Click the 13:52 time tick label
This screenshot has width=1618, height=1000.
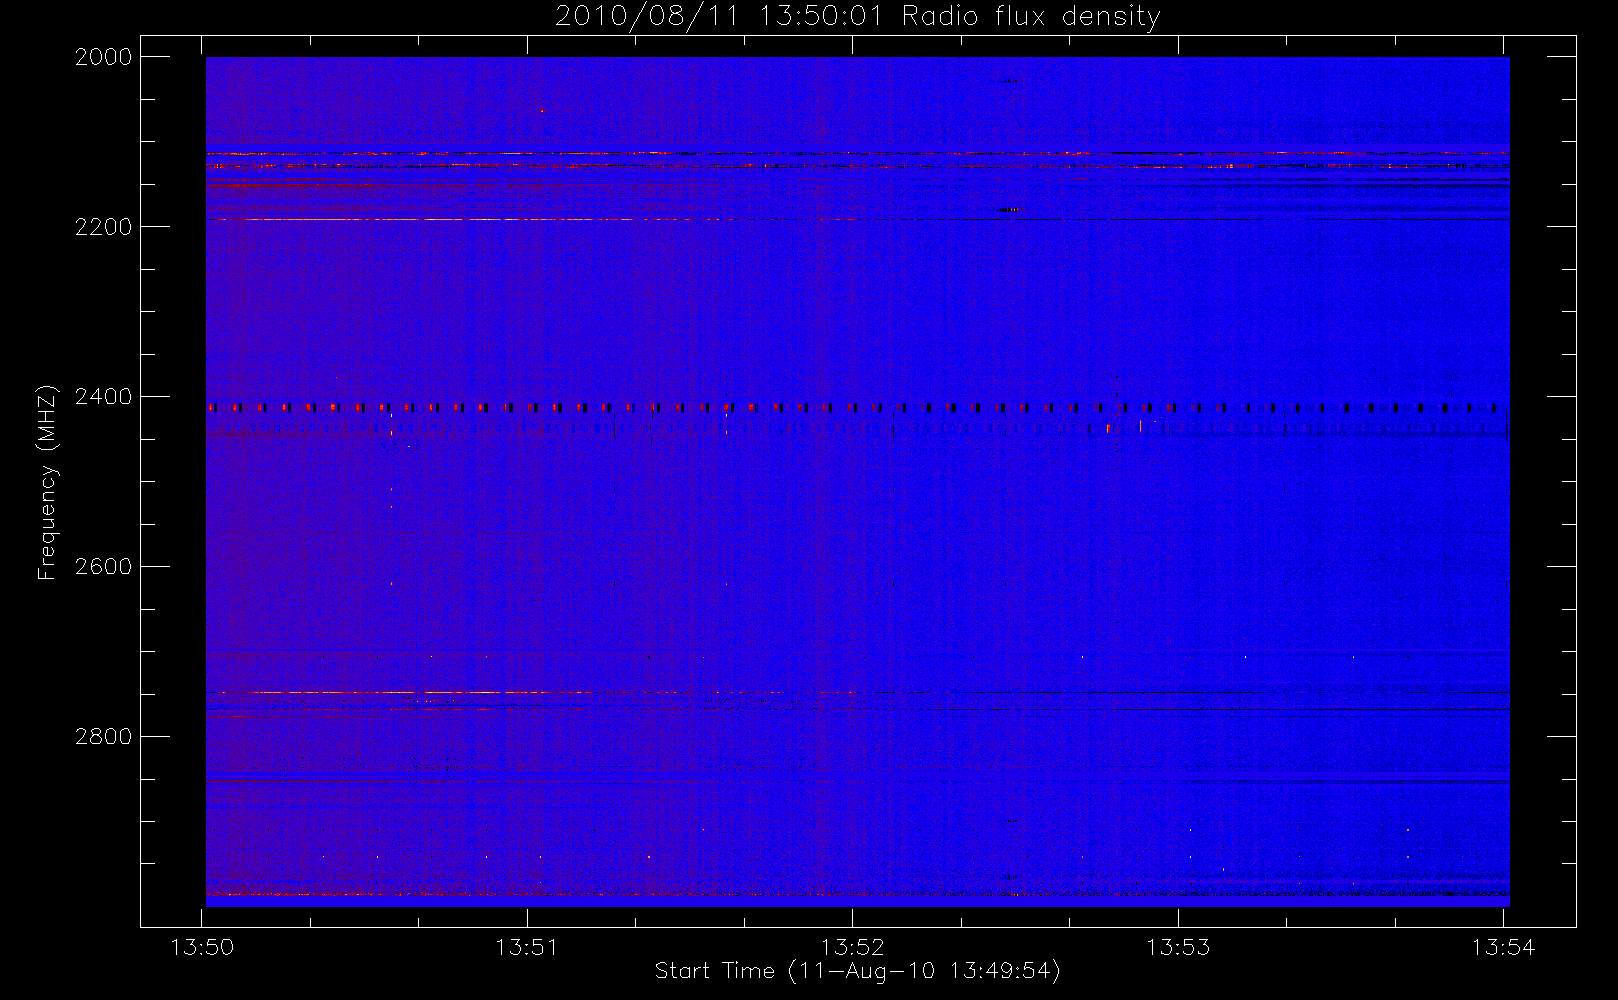[x=853, y=947]
